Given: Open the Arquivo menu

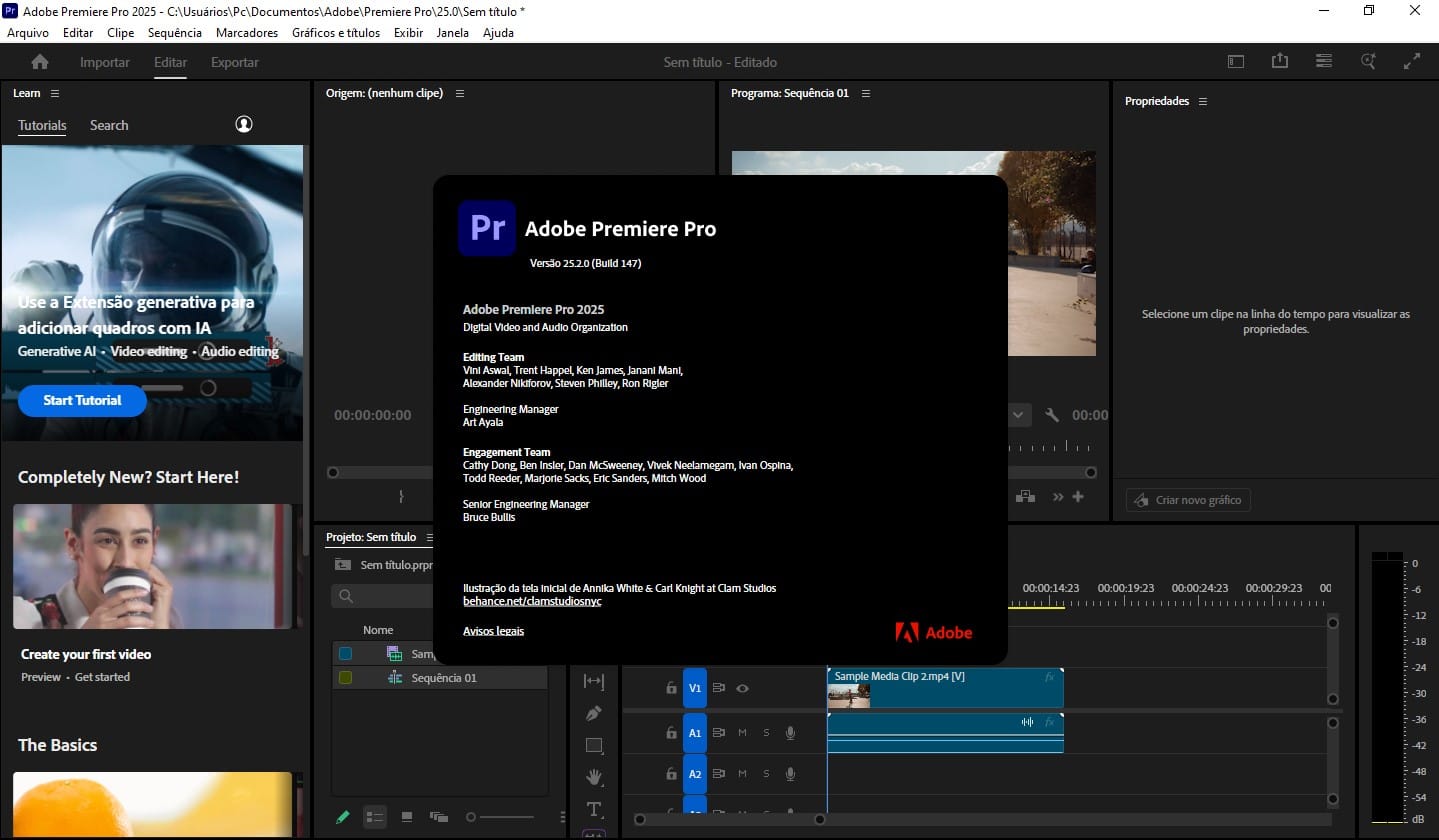Looking at the screenshot, I should (x=26, y=32).
